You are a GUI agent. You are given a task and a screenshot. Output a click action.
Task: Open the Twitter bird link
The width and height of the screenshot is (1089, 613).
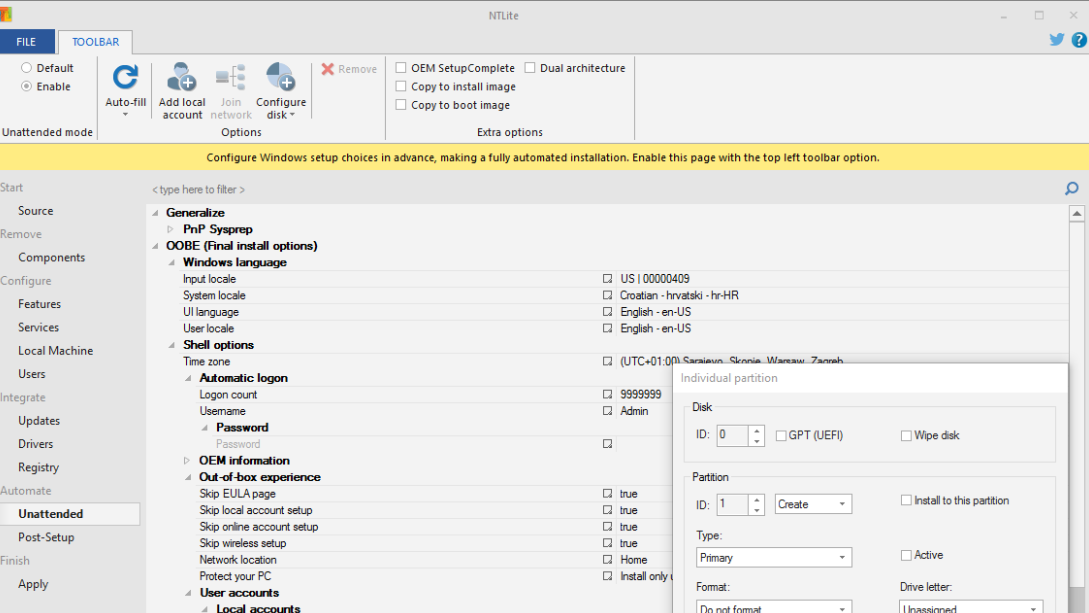[1056, 40]
